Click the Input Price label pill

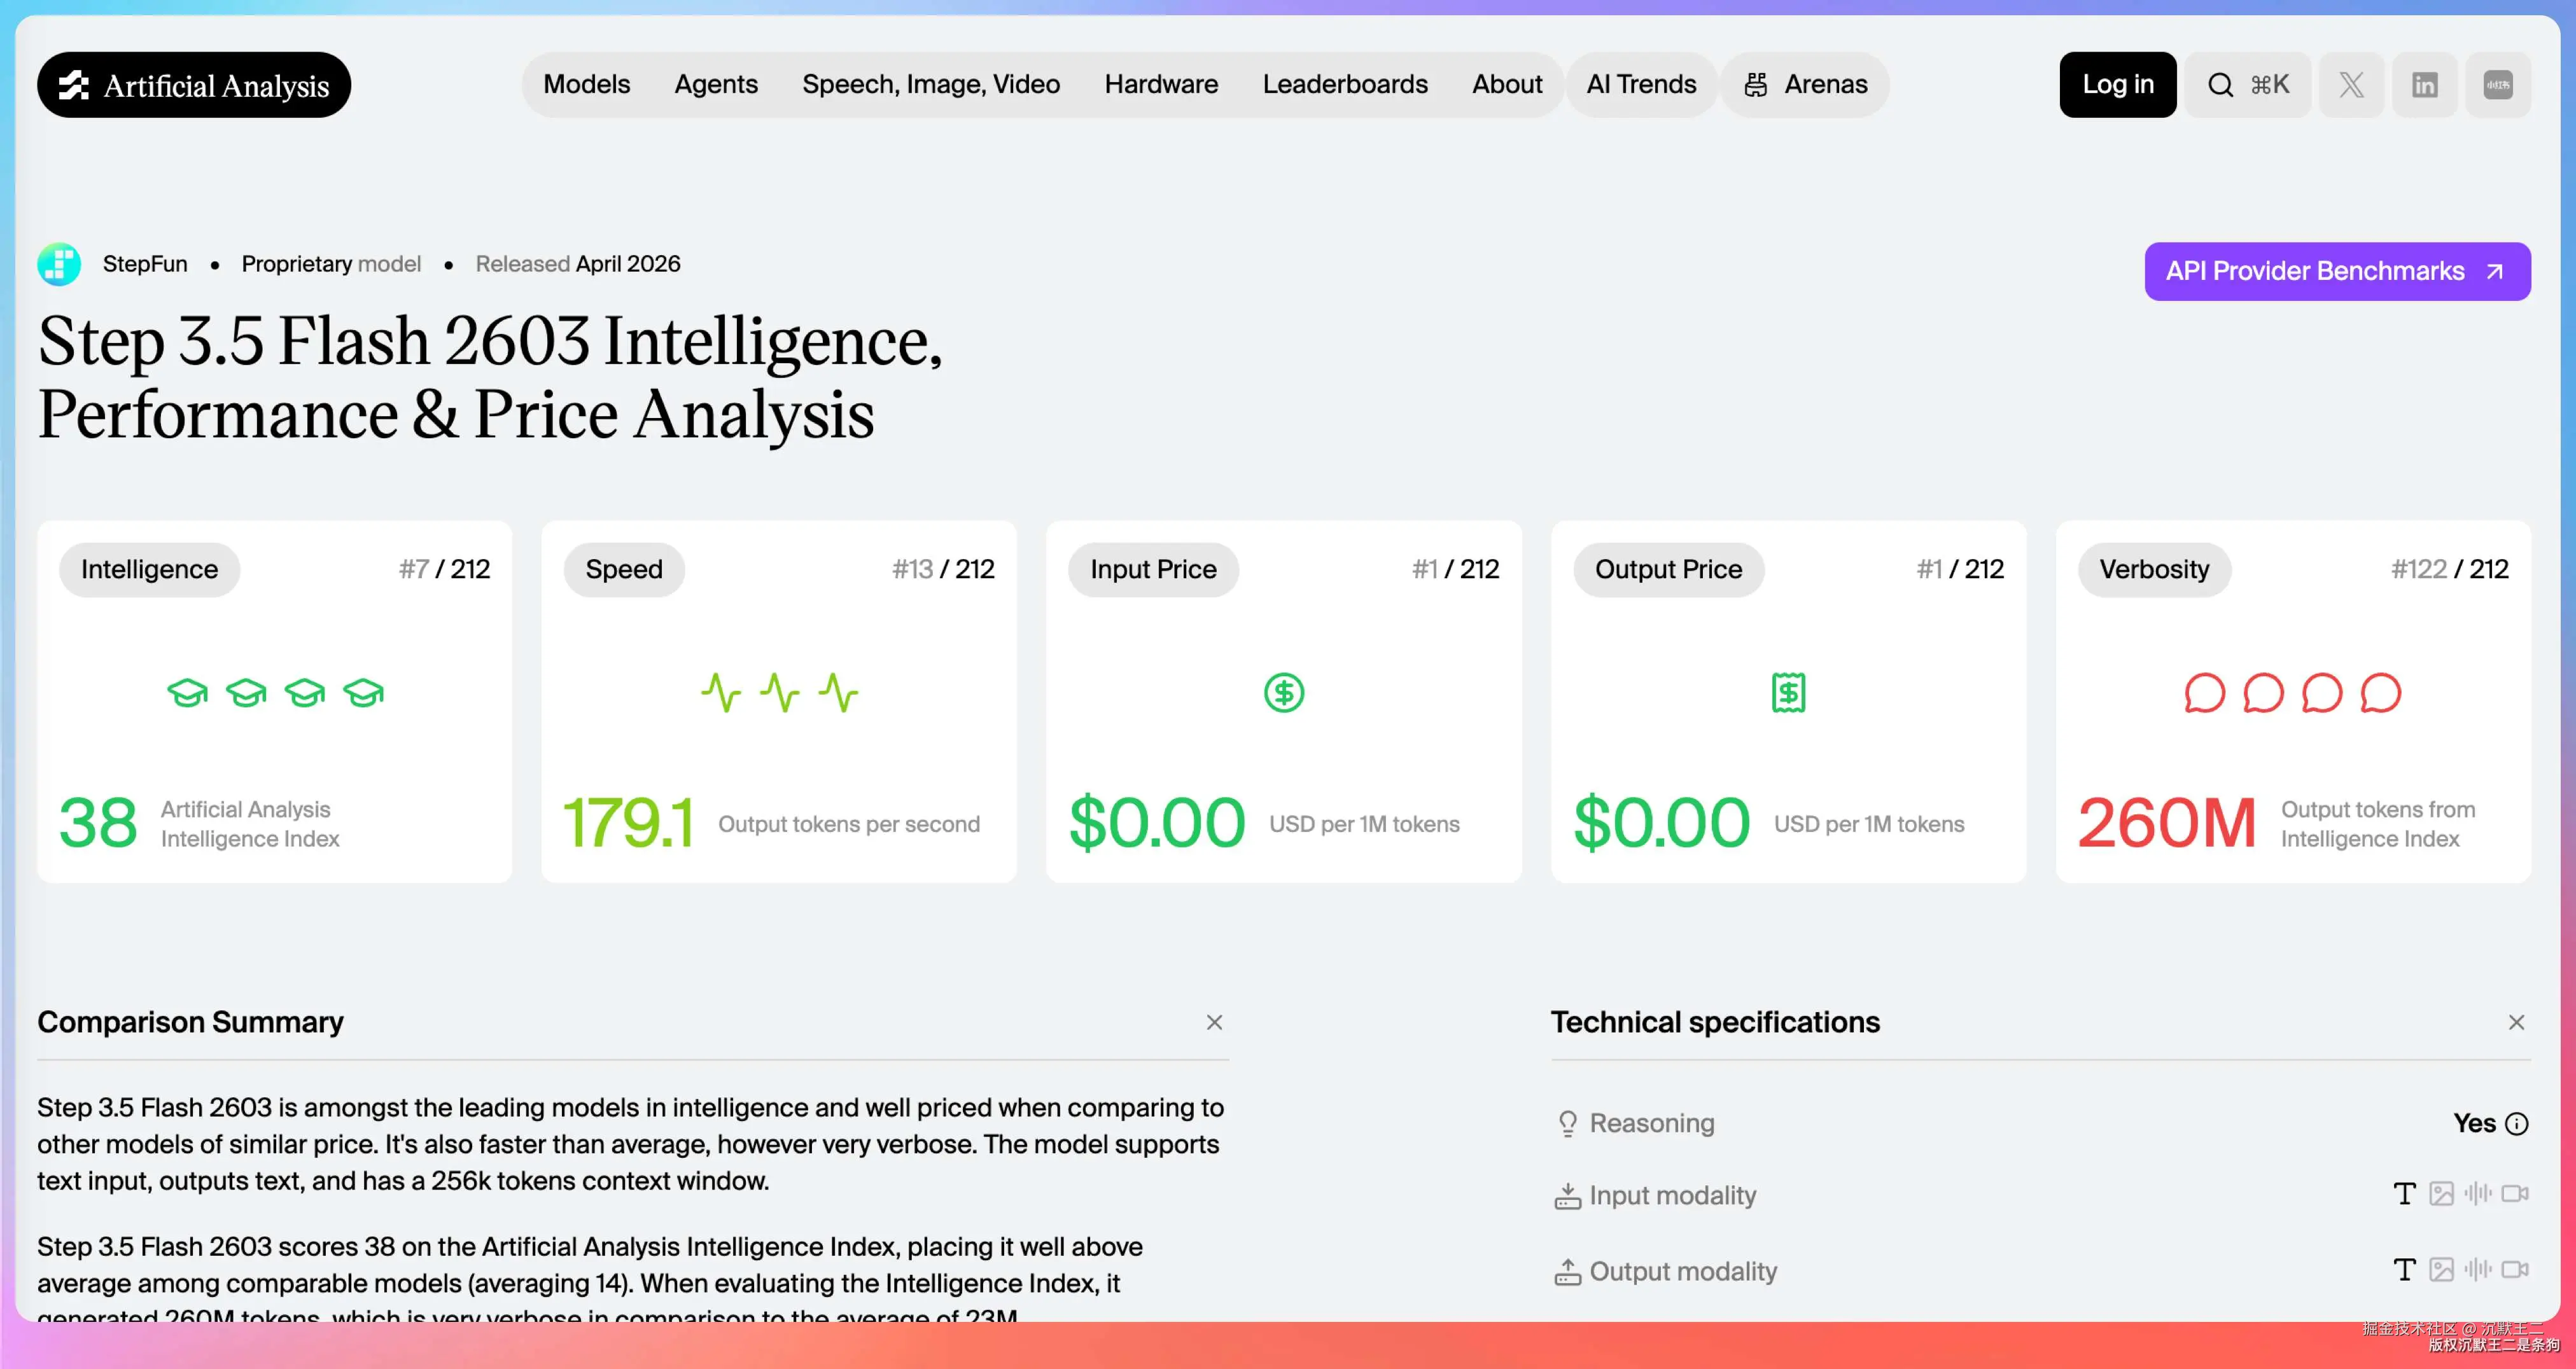1153,570
